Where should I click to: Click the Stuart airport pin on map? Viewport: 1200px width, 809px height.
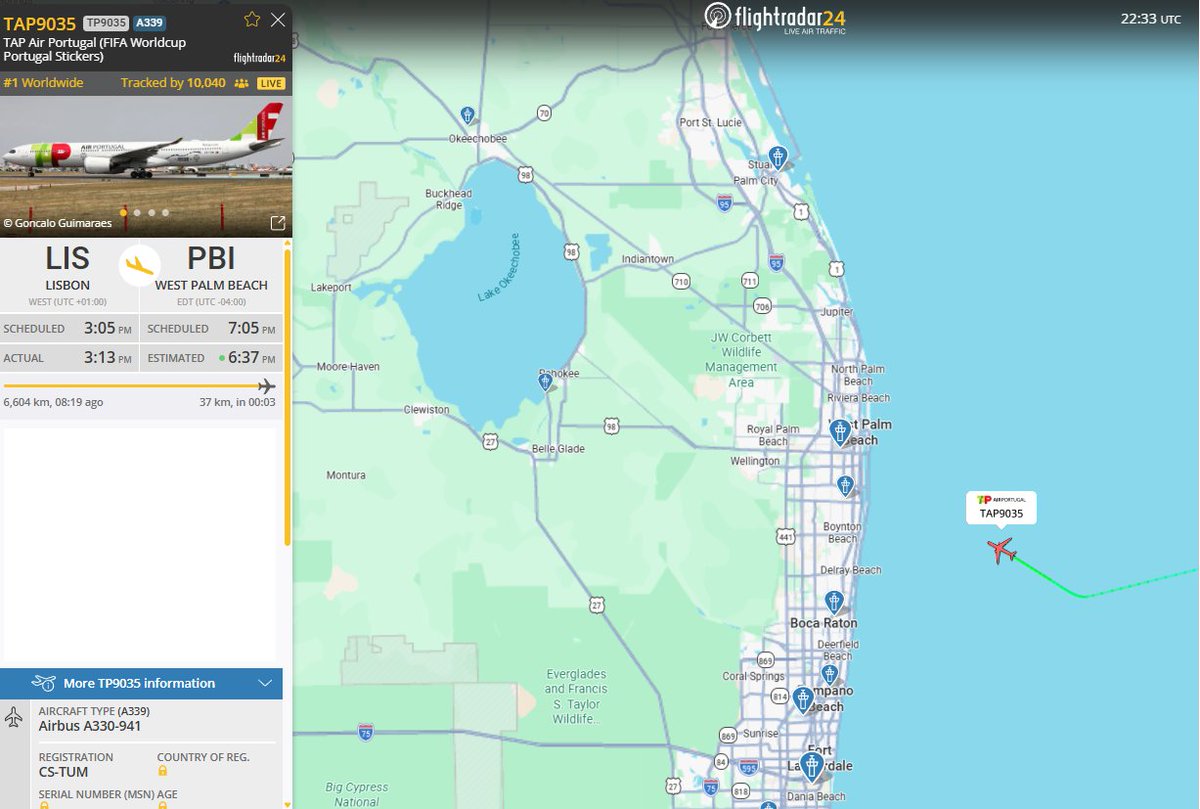coord(777,158)
